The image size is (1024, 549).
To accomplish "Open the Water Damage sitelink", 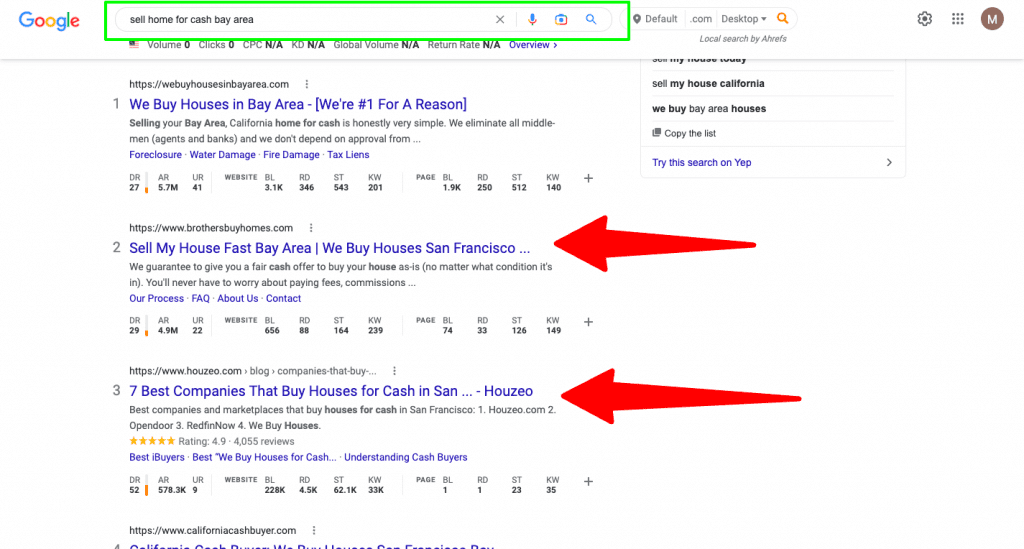I will 223,155.
